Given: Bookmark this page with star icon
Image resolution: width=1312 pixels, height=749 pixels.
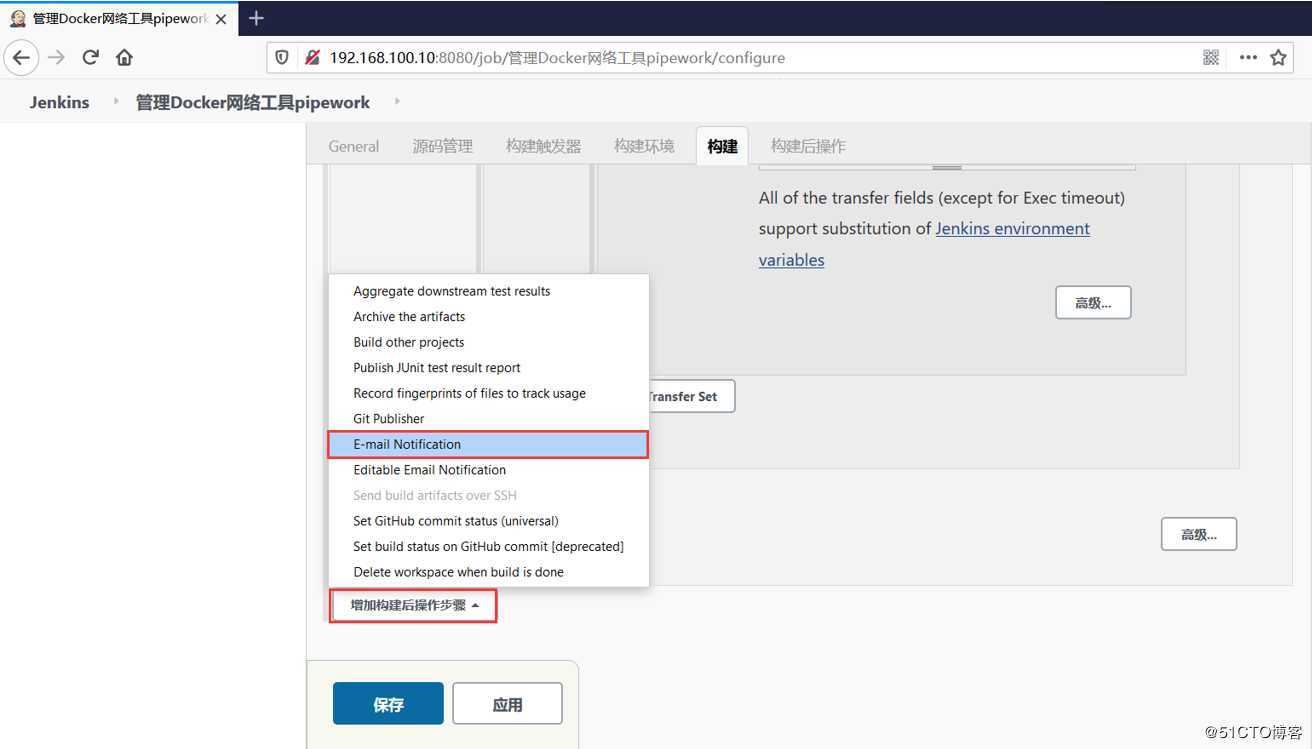Looking at the screenshot, I should click(1278, 58).
